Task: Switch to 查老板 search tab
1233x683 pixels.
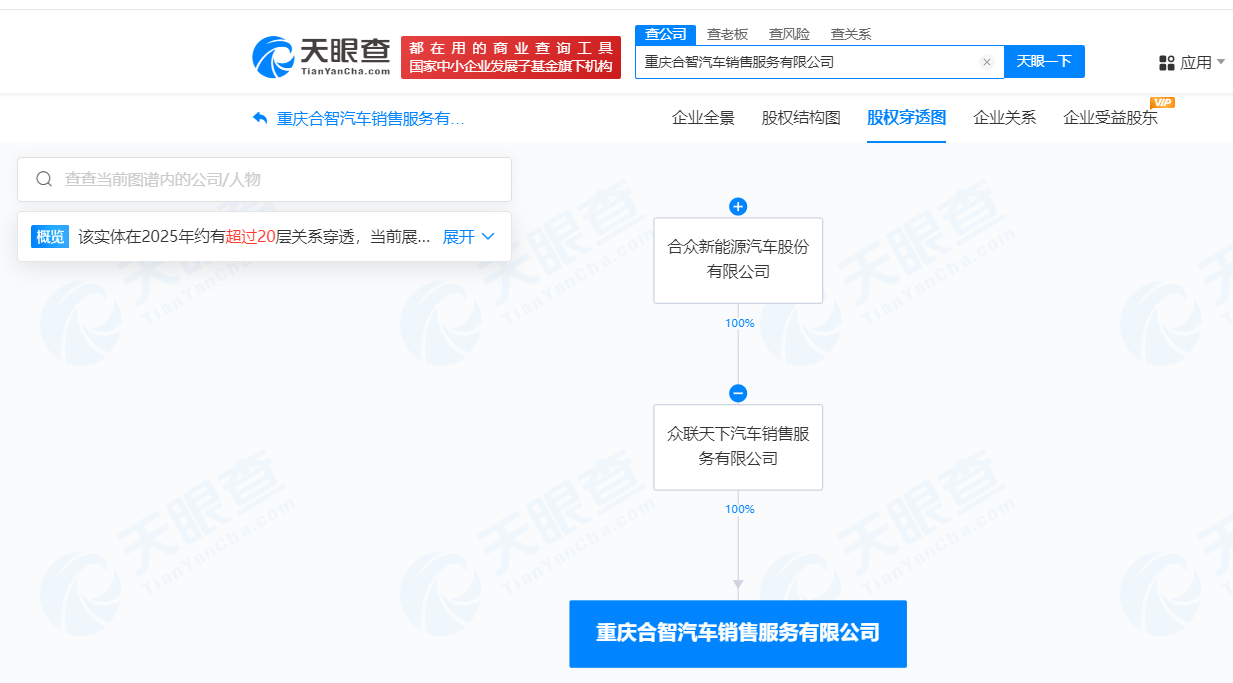Action: click(727, 34)
